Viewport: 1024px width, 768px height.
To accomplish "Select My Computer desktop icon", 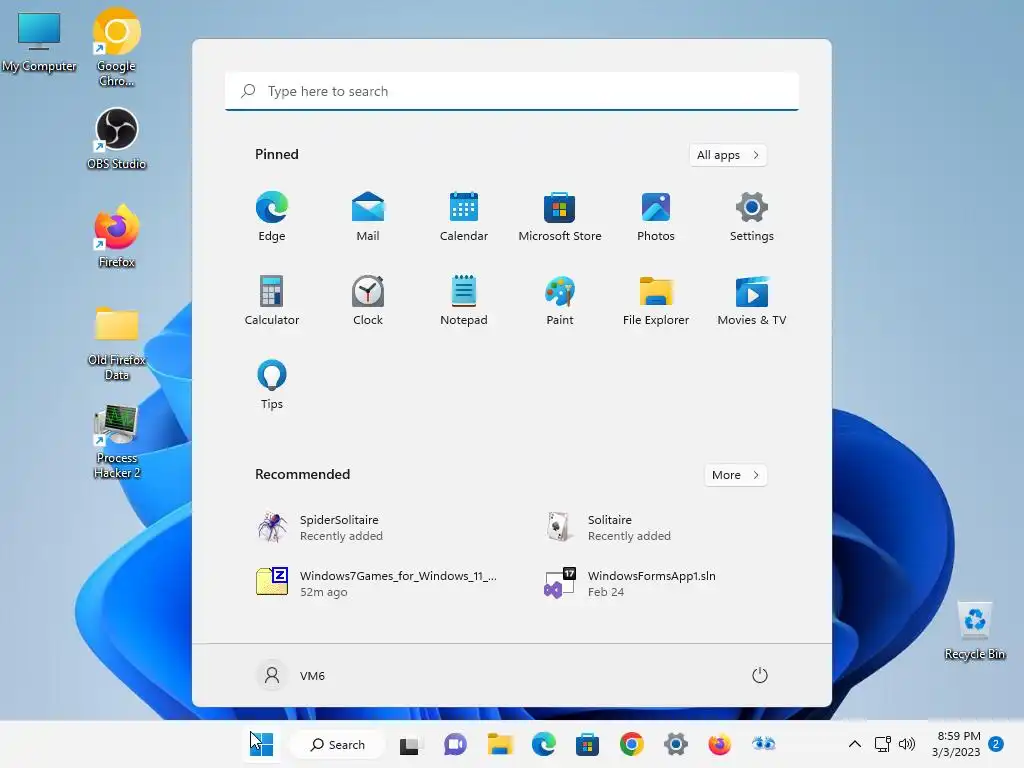I will [39, 42].
